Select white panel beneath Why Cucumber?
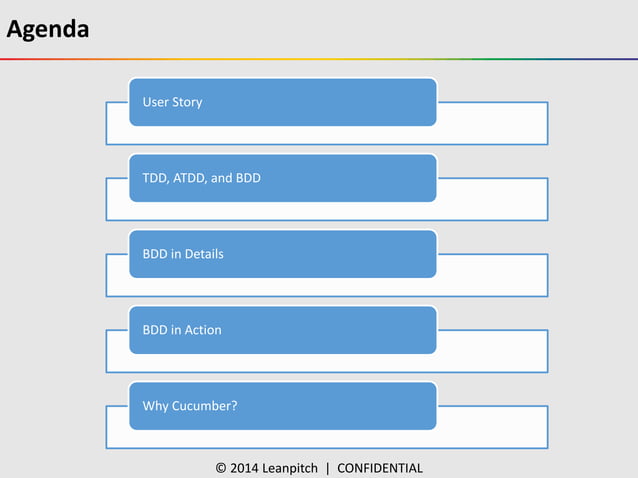Viewport: 638px width, 478px height. click(x=490, y=429)
